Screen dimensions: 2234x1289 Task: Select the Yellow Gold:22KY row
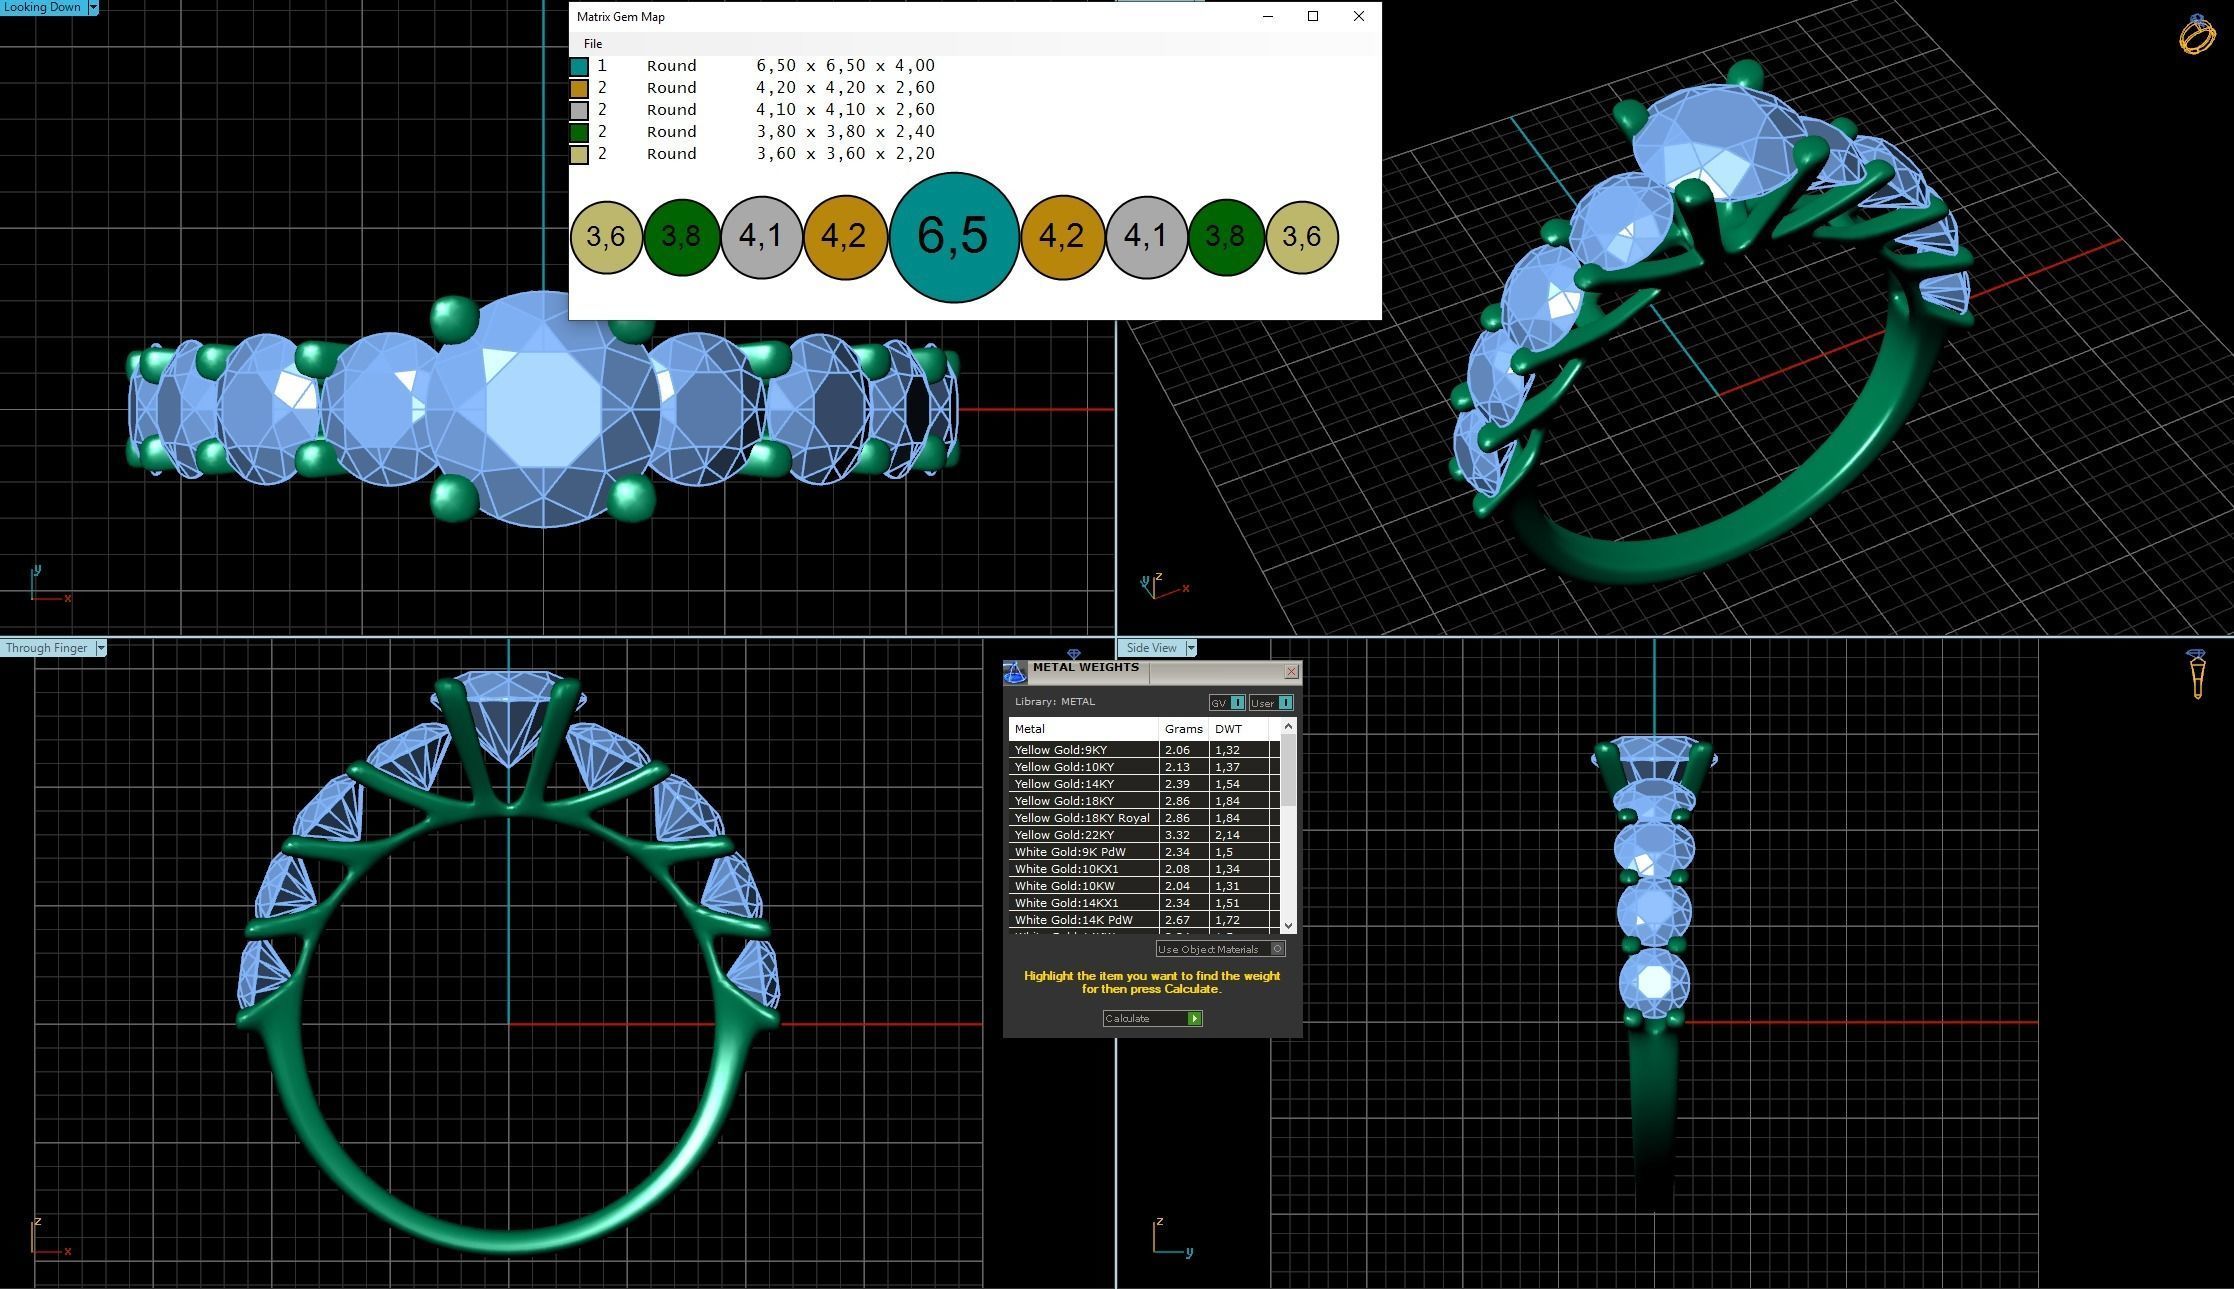pyautogui.click(x=1144, y=835)
